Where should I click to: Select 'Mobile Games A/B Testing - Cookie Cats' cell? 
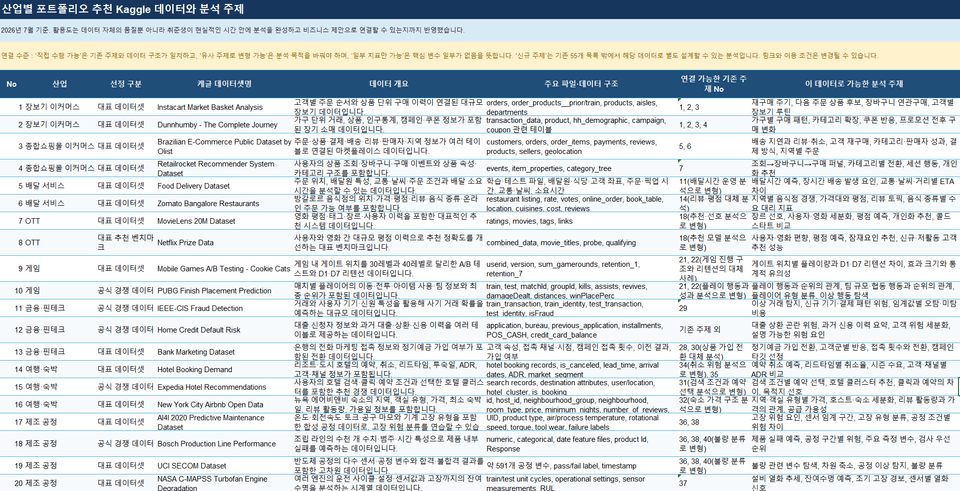223,269
